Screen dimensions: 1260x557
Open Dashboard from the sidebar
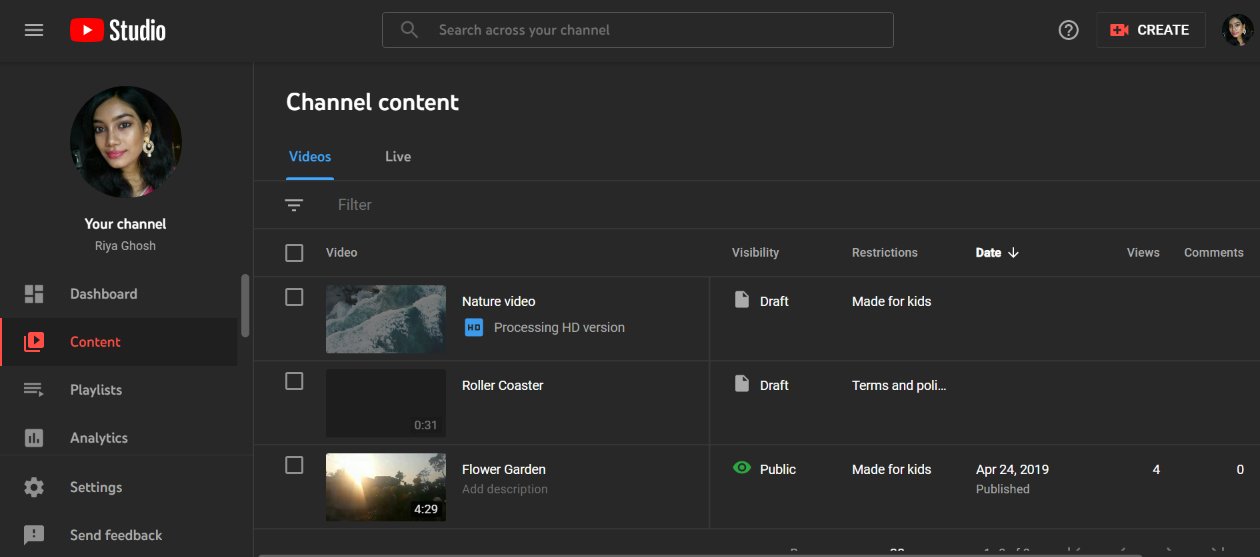coord(103,294)
